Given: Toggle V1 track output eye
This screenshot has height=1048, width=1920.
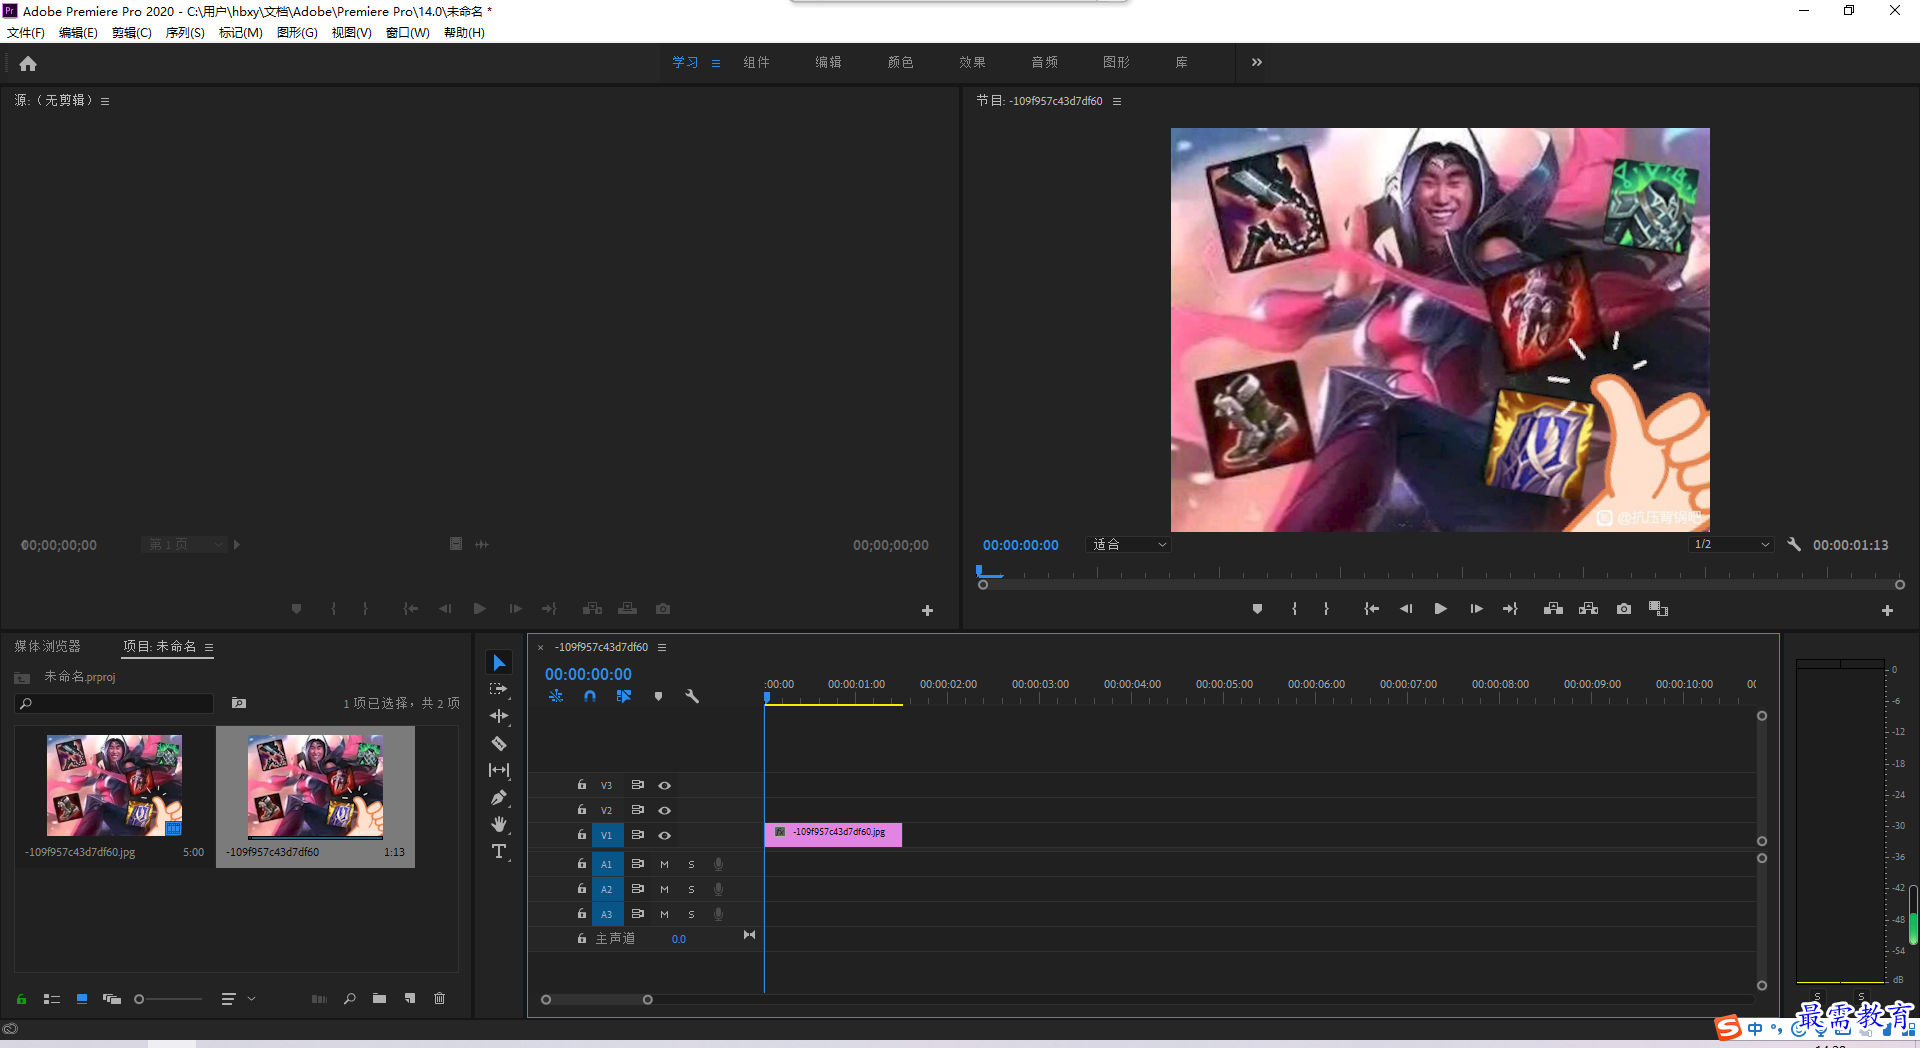Looking at the screenshot, I should point(664,835).
